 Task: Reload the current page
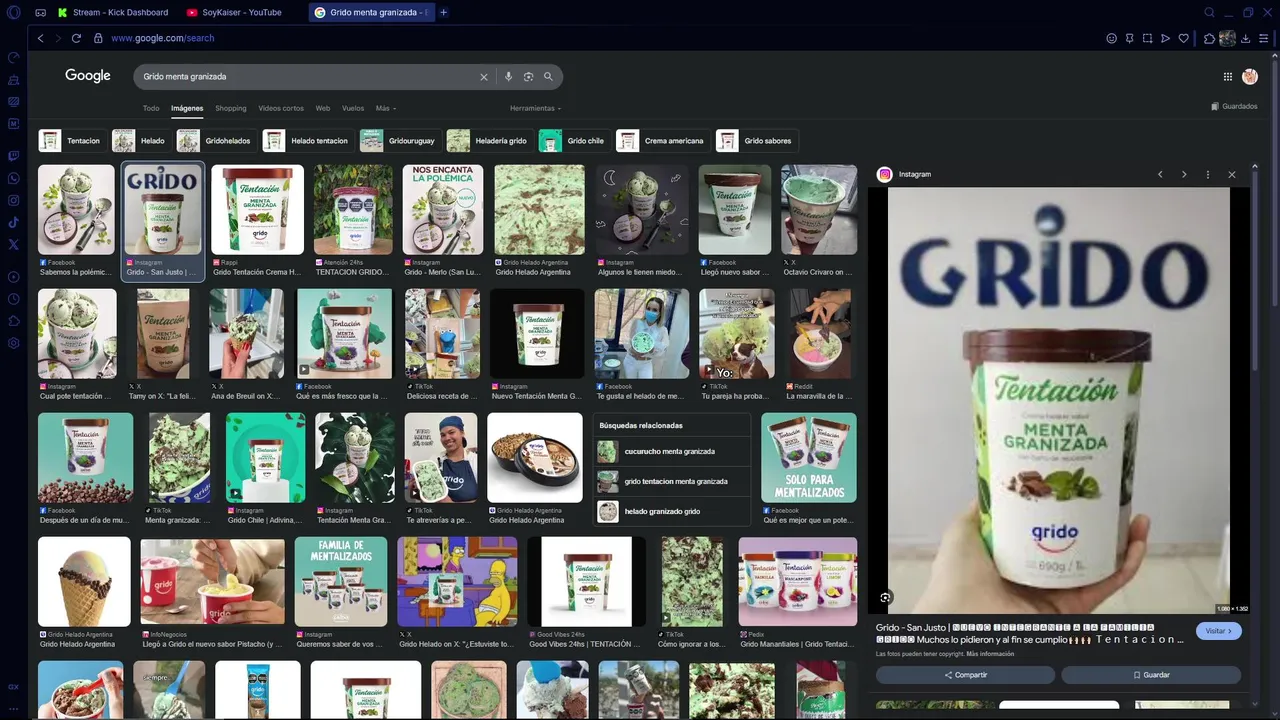pyautogui.click(x=76, y=38)
